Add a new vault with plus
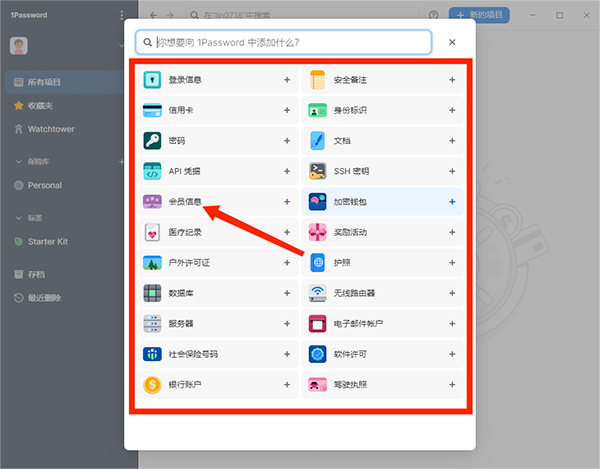The height and width of the screenshot is (469, 600). point(121,162)
